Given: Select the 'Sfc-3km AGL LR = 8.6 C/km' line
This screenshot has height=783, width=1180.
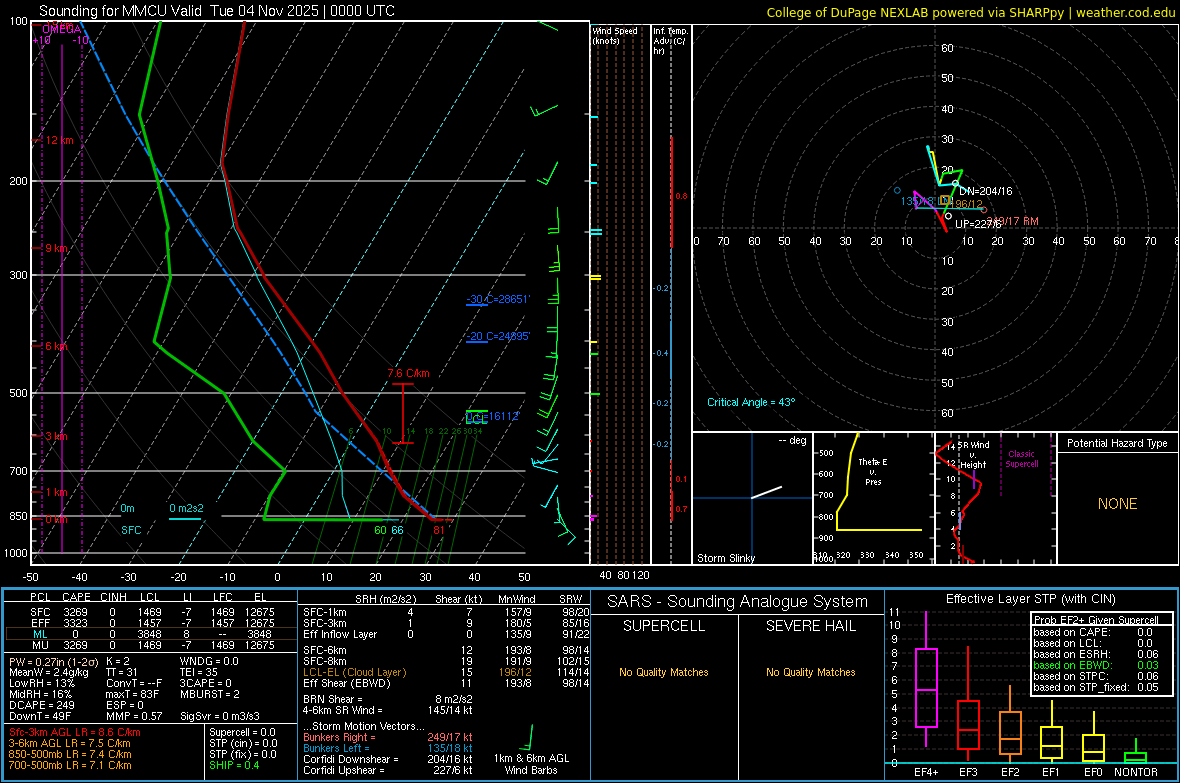Looking at the screenshot, I should 75,732.
